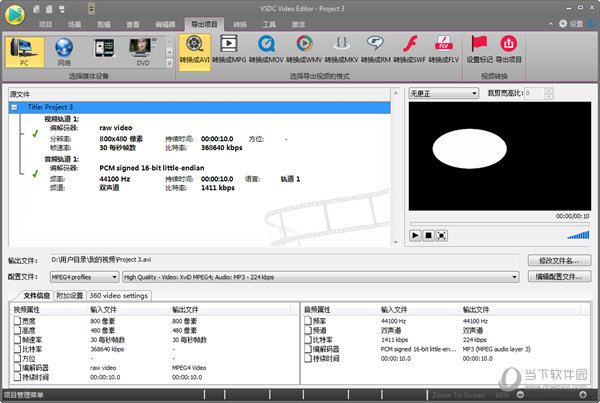The height and width of the screenshot is (403, 600).
Task: Open the MPEG4 profiles dropdown
Action: point(84,277)
